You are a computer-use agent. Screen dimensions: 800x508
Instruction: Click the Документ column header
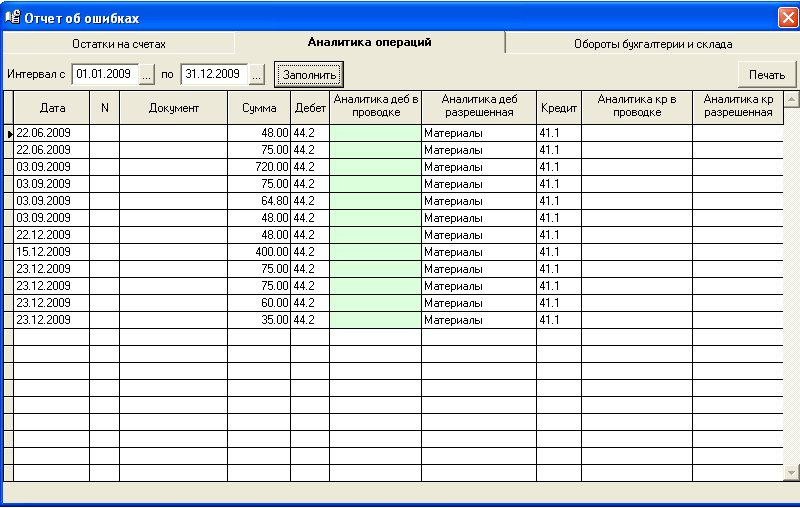pyautogui.click(x=174, y=107)
